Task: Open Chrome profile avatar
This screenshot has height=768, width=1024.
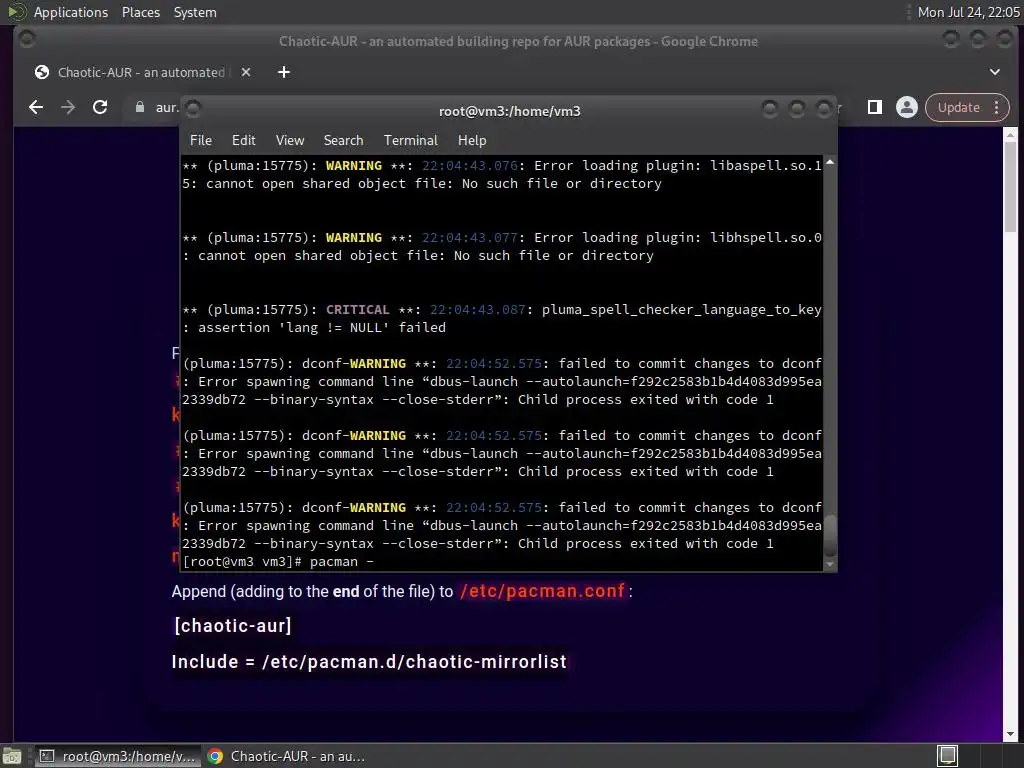Action: 906,107
